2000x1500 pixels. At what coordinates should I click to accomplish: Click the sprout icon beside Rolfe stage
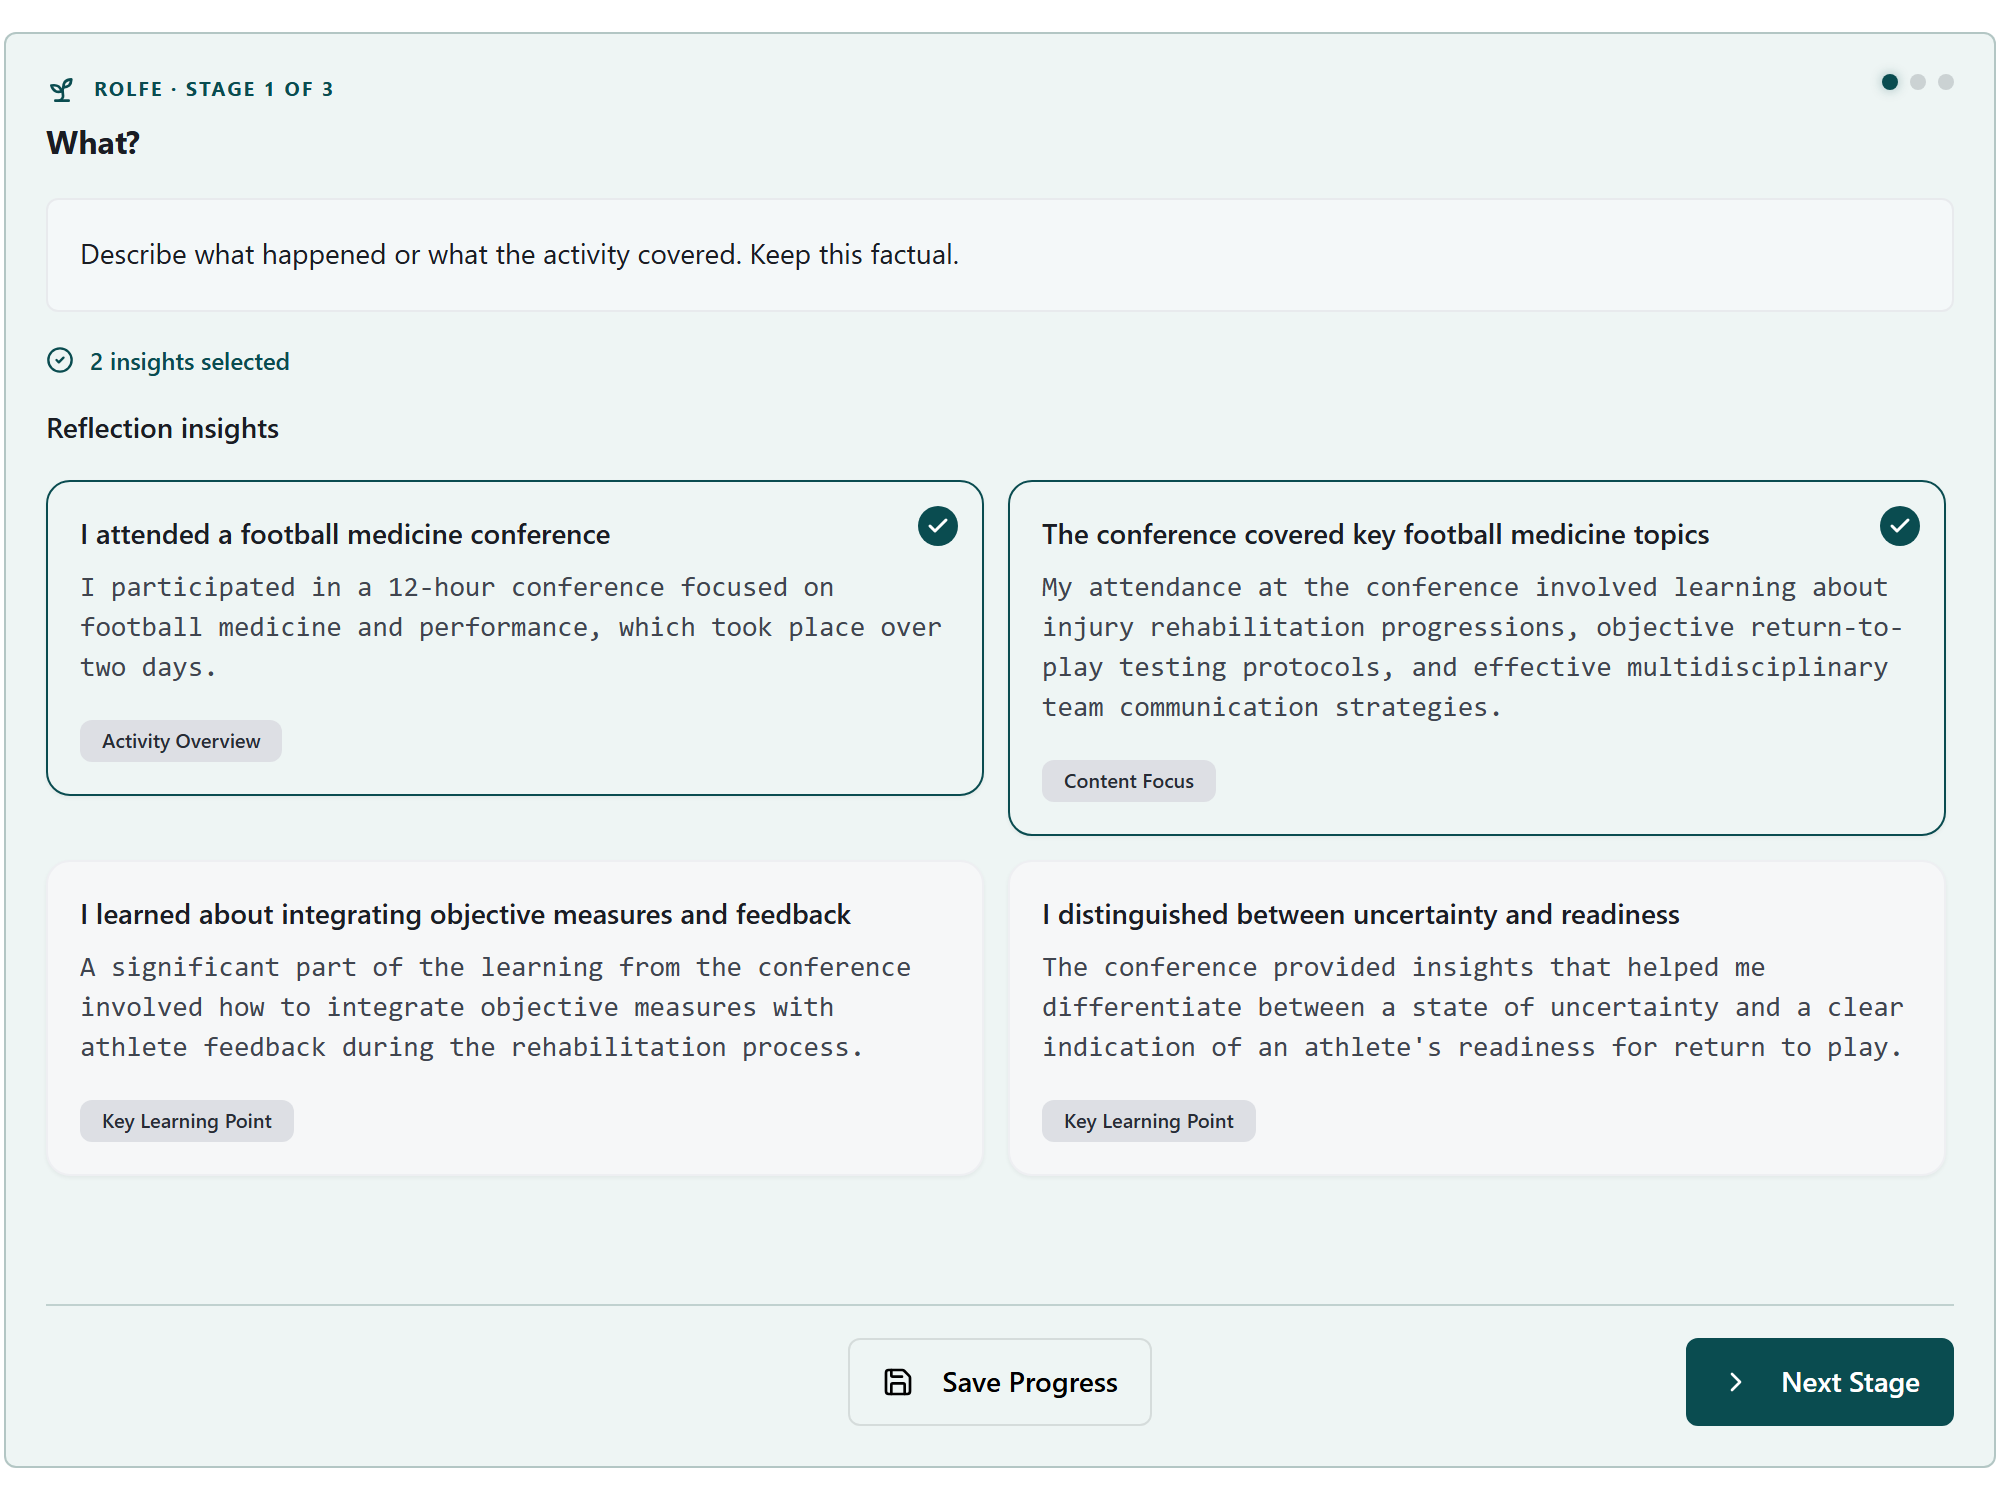click(61, 90)
